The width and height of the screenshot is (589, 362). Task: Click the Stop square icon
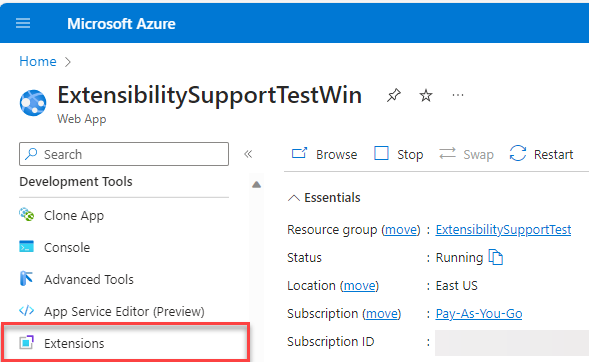[381, 153]
